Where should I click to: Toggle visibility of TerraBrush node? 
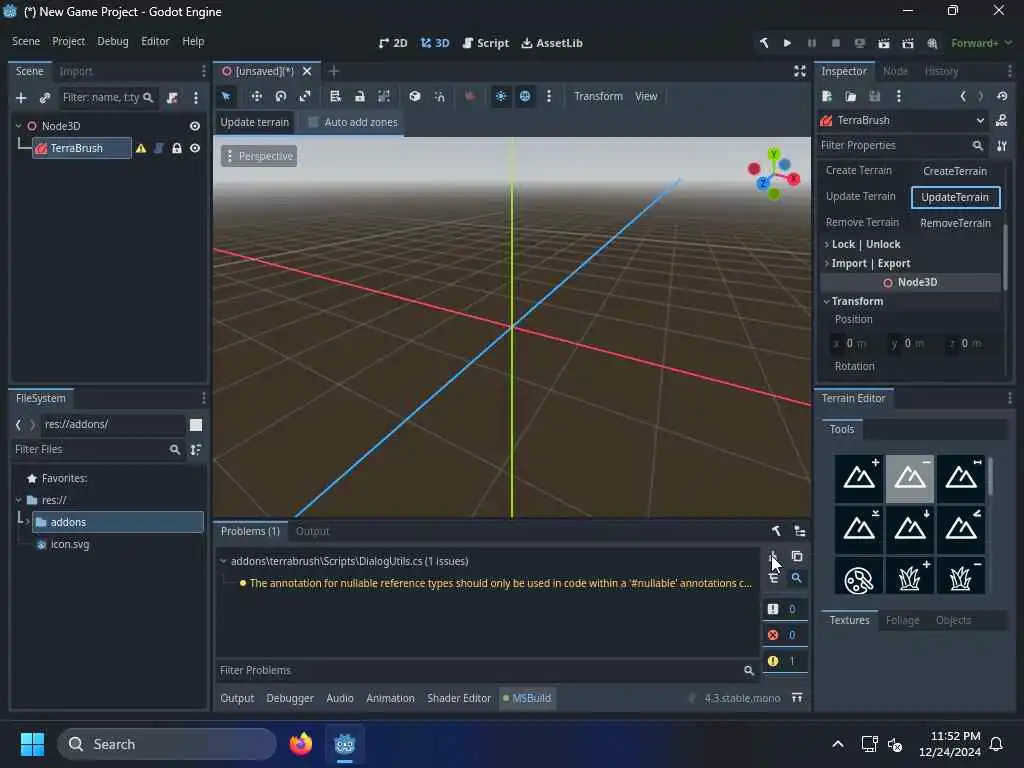(195, 148)
